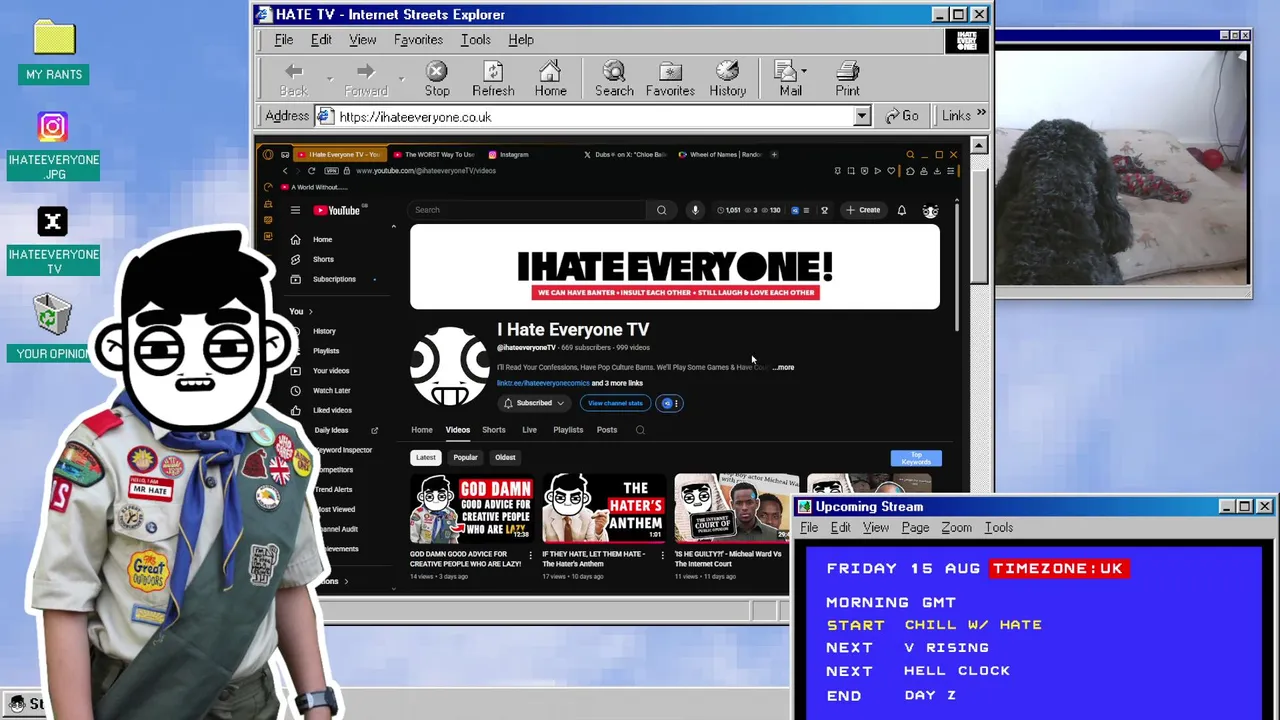The width and height of the screenshot is (1280, 720).
Task: Switch to the Playlists channel tab
Action: 568,430
